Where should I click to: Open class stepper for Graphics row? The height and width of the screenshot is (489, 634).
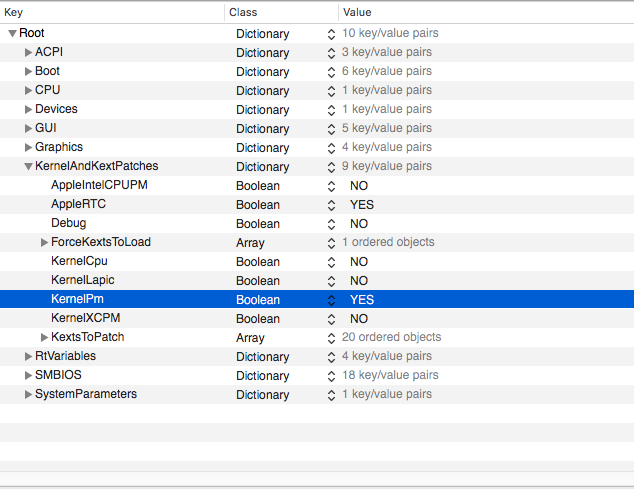tap(331, 148)
